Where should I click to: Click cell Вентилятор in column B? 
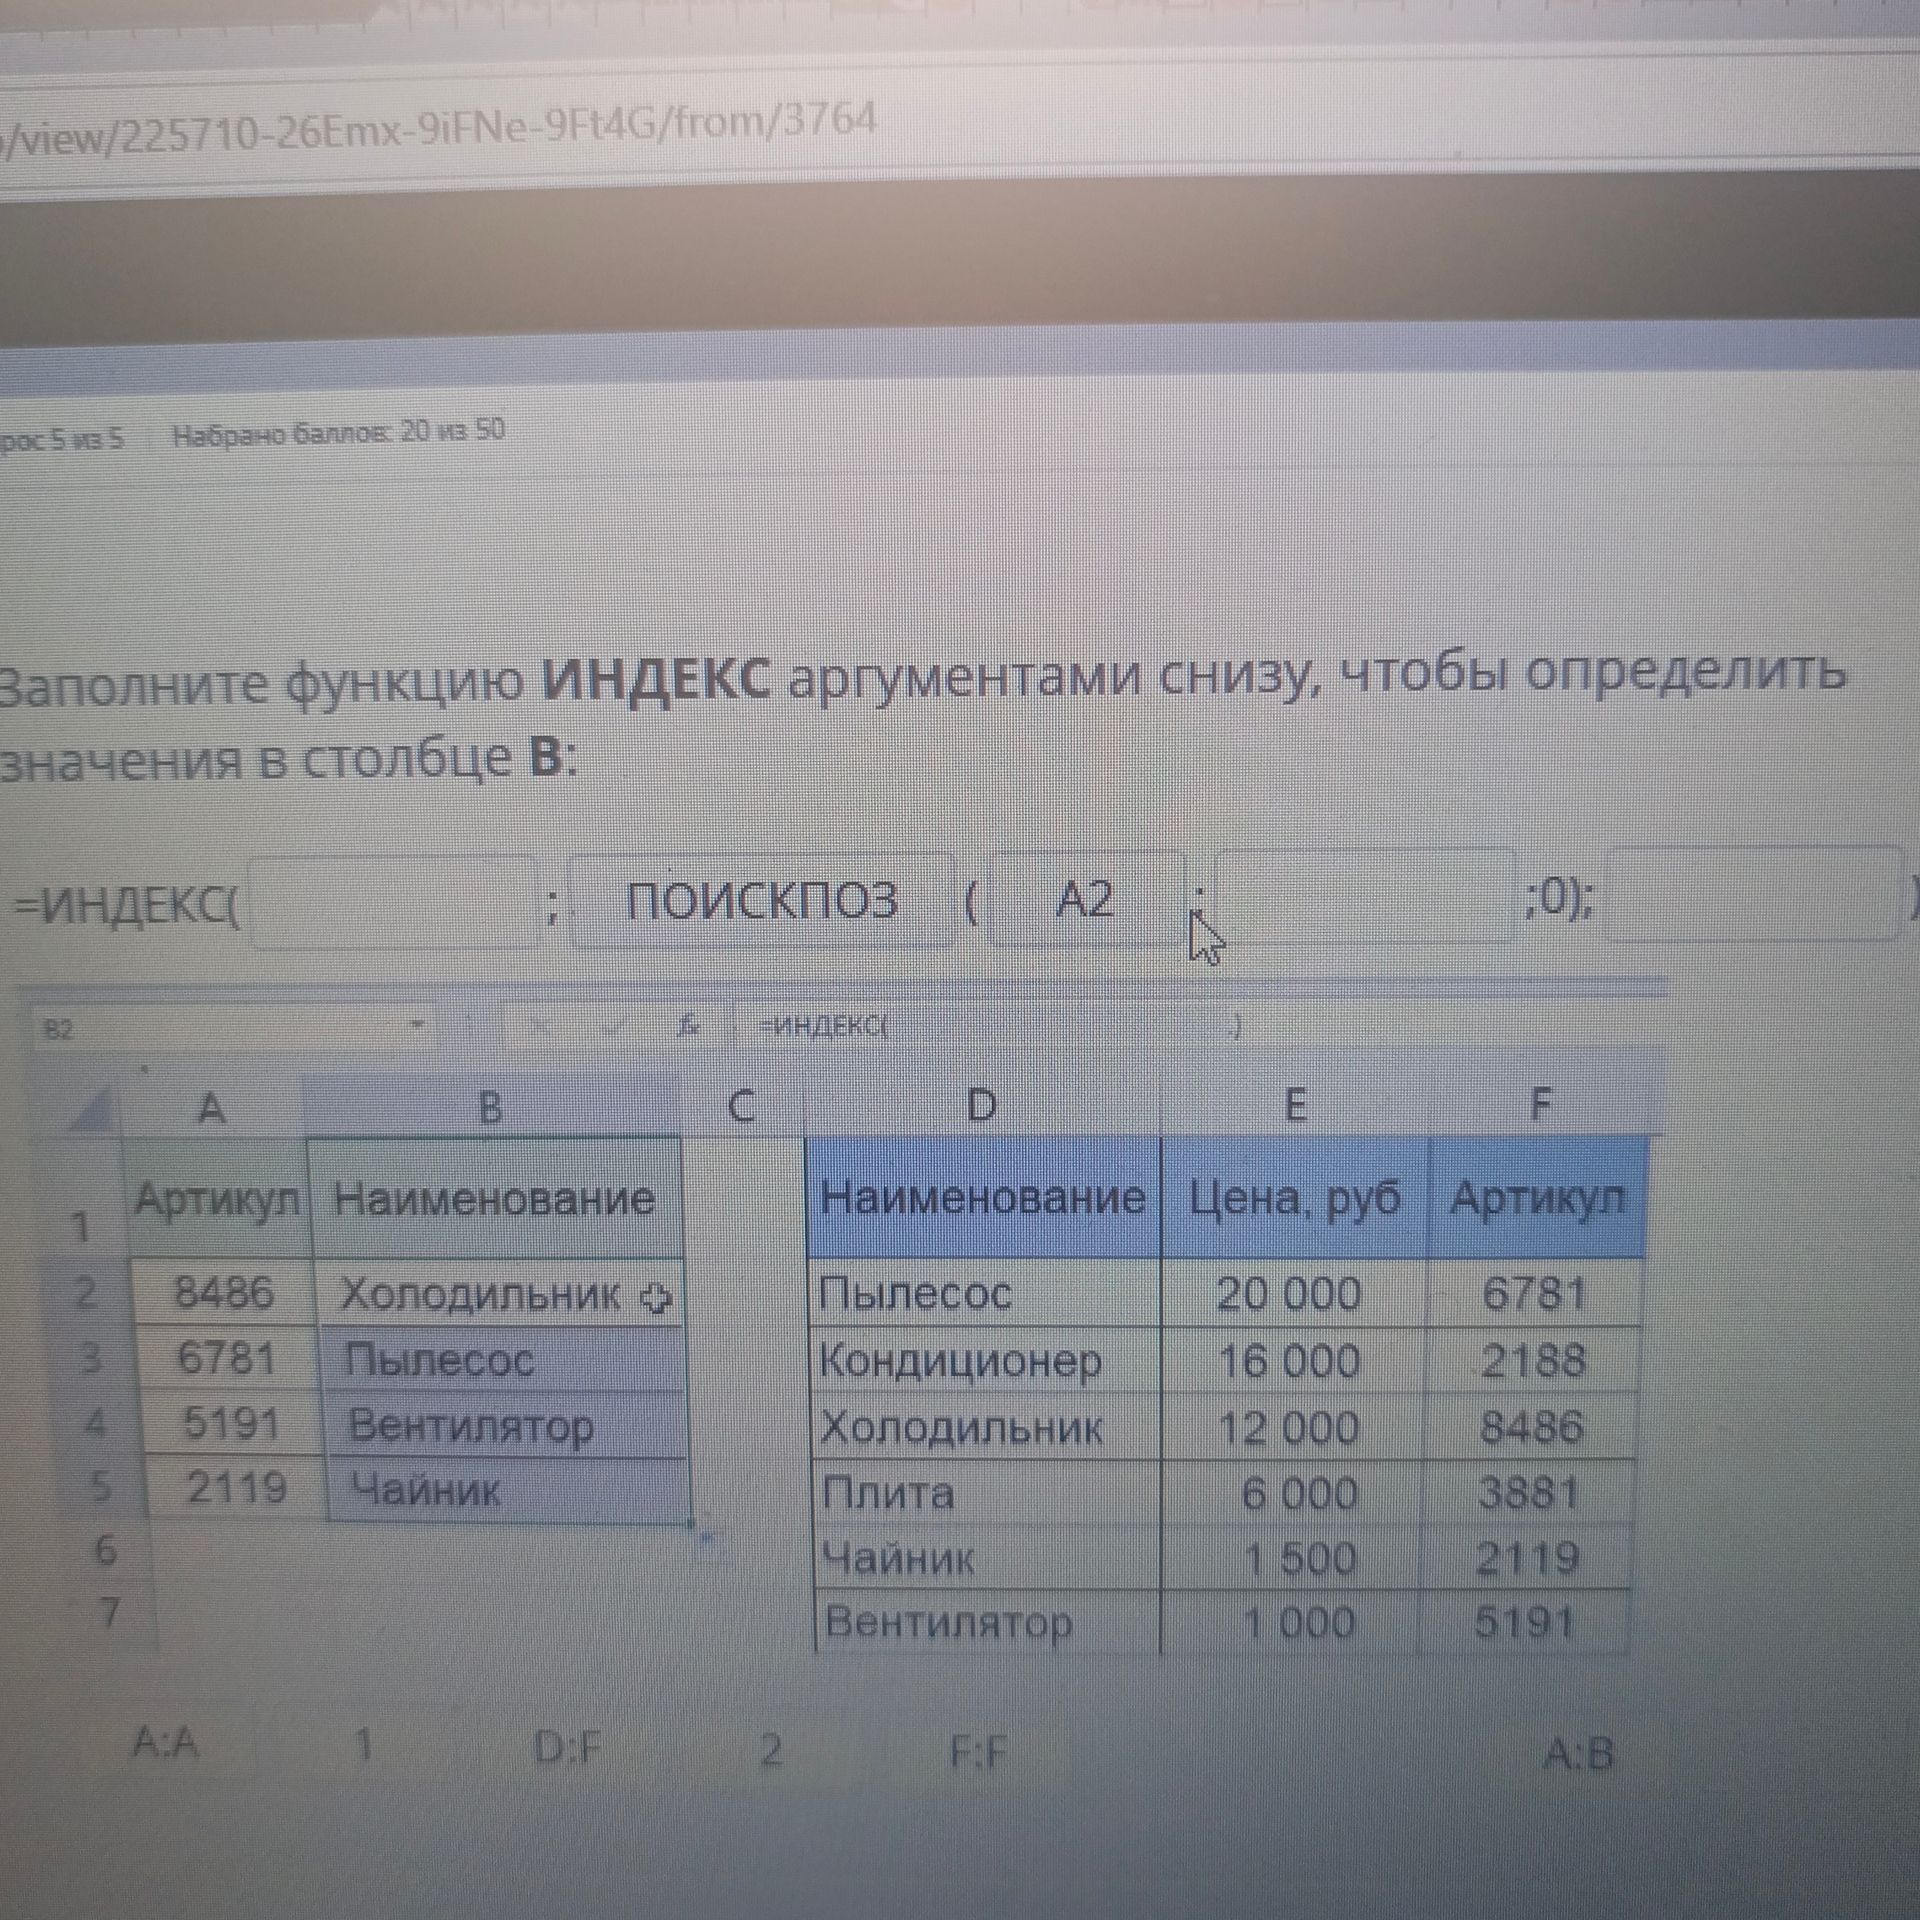(505, 1426)
